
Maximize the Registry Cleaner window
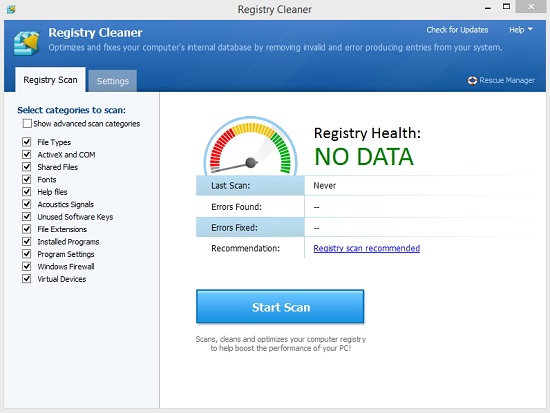(x=506, y=7)
